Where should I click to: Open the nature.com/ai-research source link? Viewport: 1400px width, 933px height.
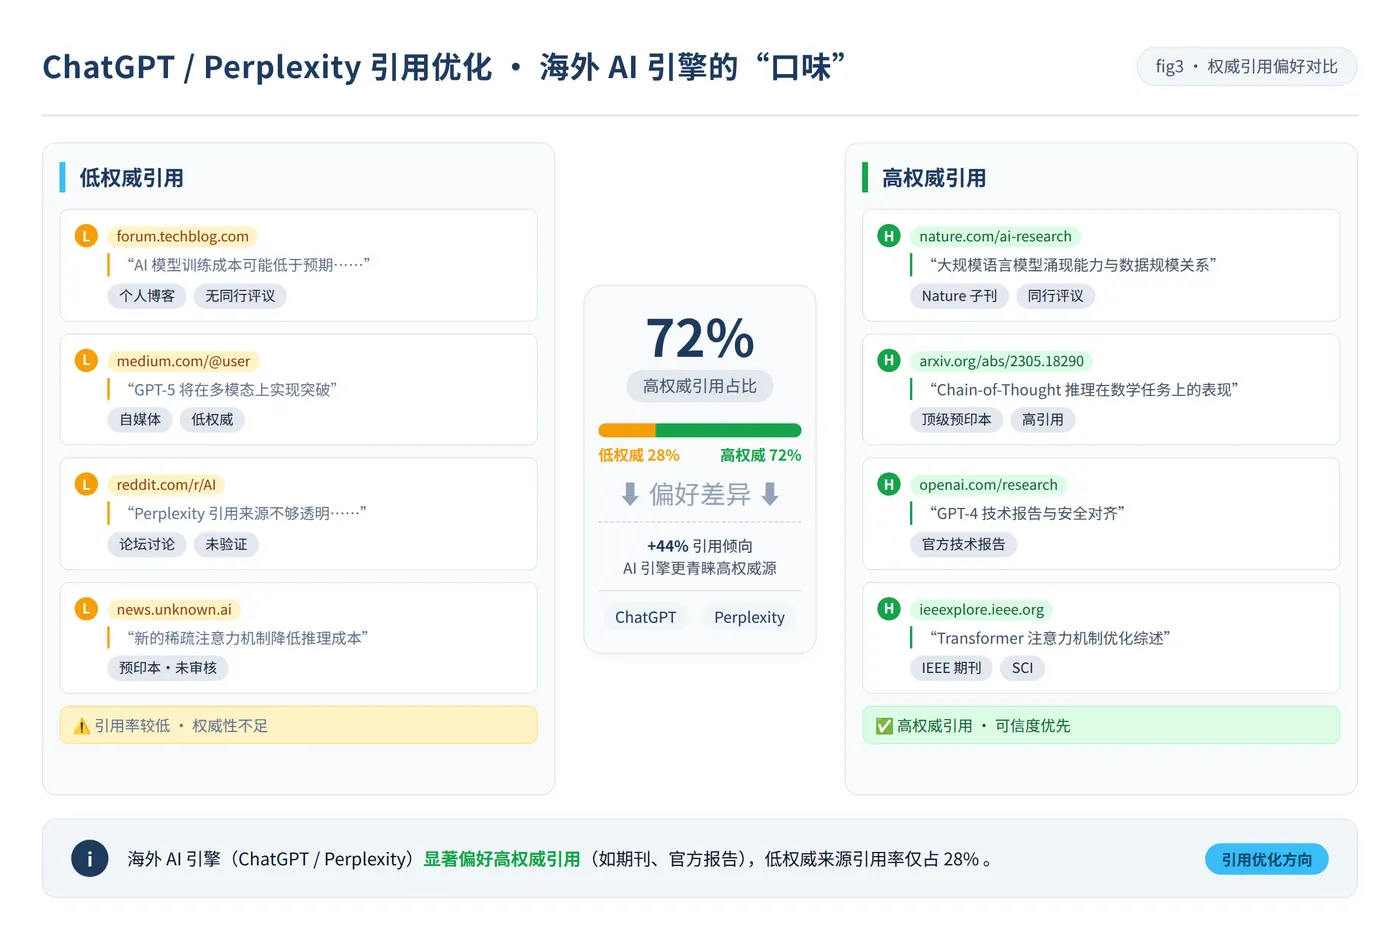click(x=995, y=236)
